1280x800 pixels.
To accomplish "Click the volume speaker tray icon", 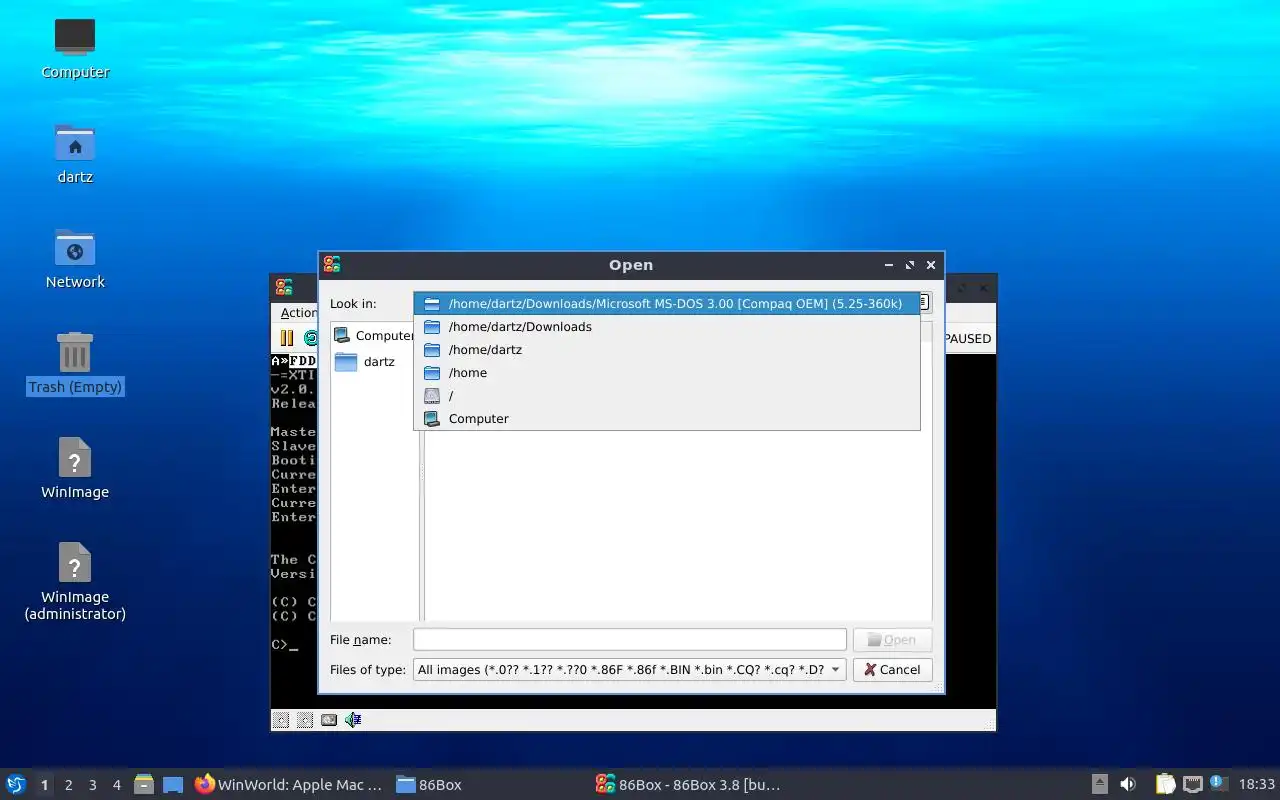I will (1128, 785).
